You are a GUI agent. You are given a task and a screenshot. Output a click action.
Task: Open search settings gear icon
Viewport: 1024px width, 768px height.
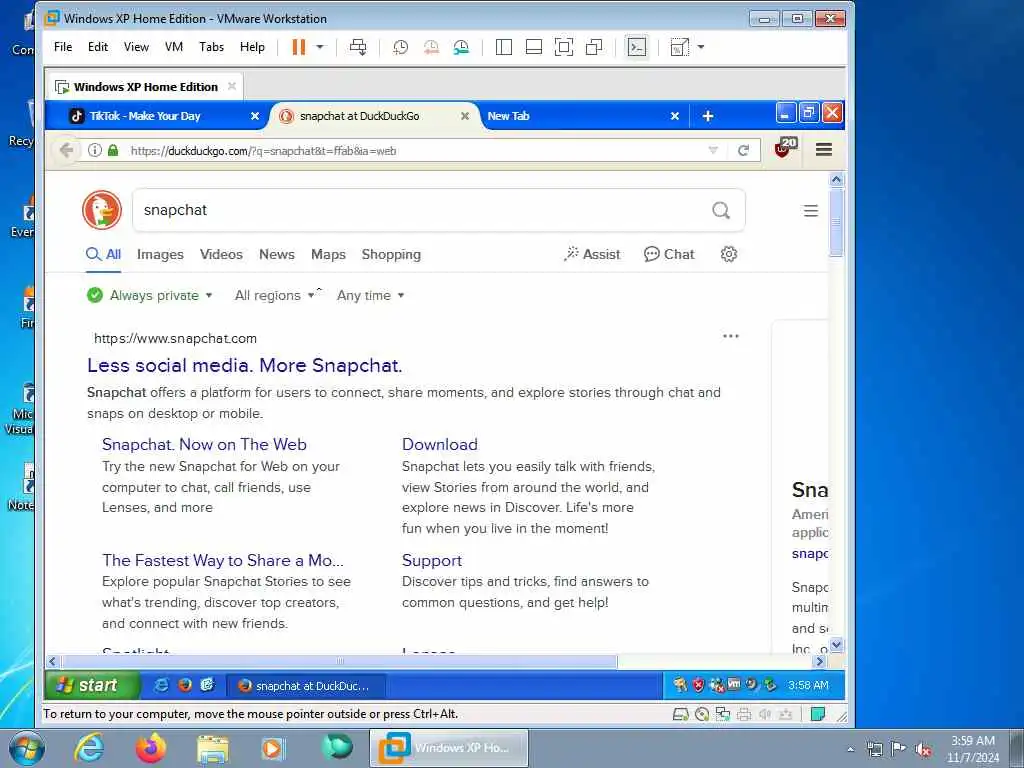(x=729, y=254)
